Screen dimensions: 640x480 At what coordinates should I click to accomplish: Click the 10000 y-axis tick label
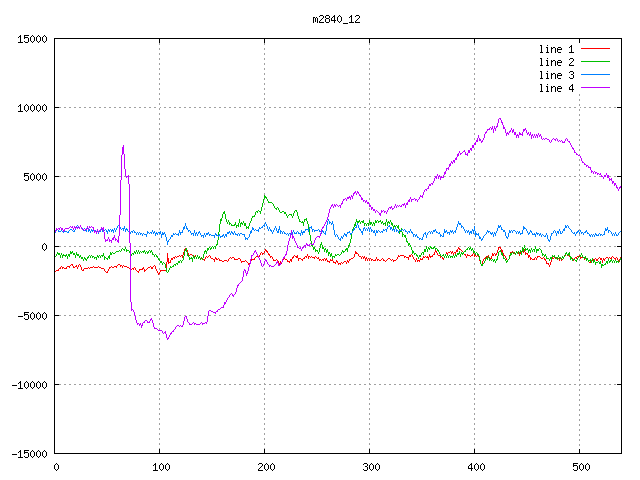32,108
